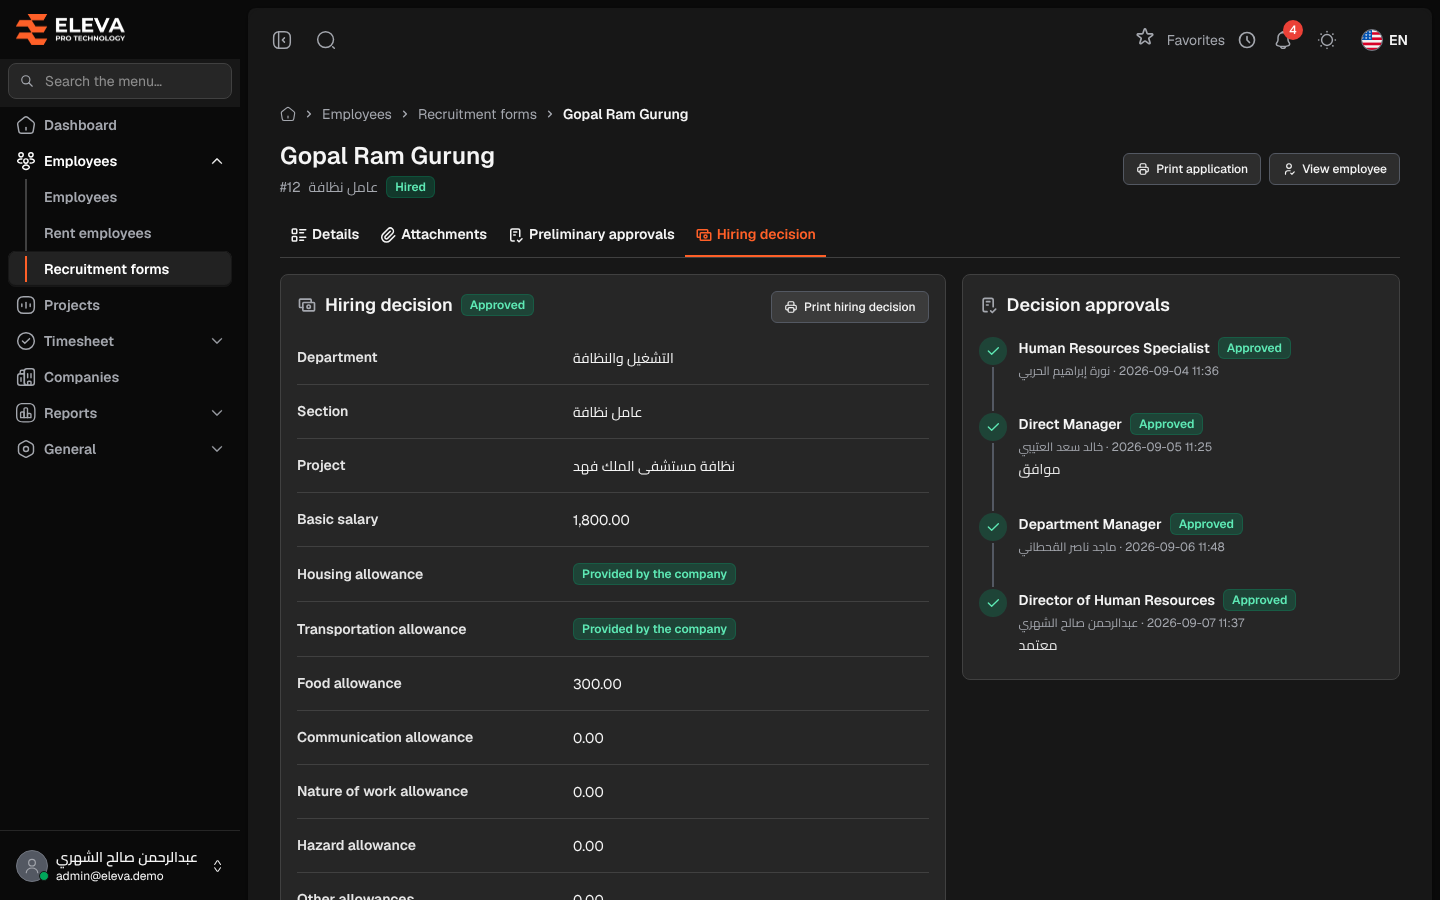Open Employees submenu item
Image resolution: width=1440 pixels, height=900 pixels.
click(80, 197)
